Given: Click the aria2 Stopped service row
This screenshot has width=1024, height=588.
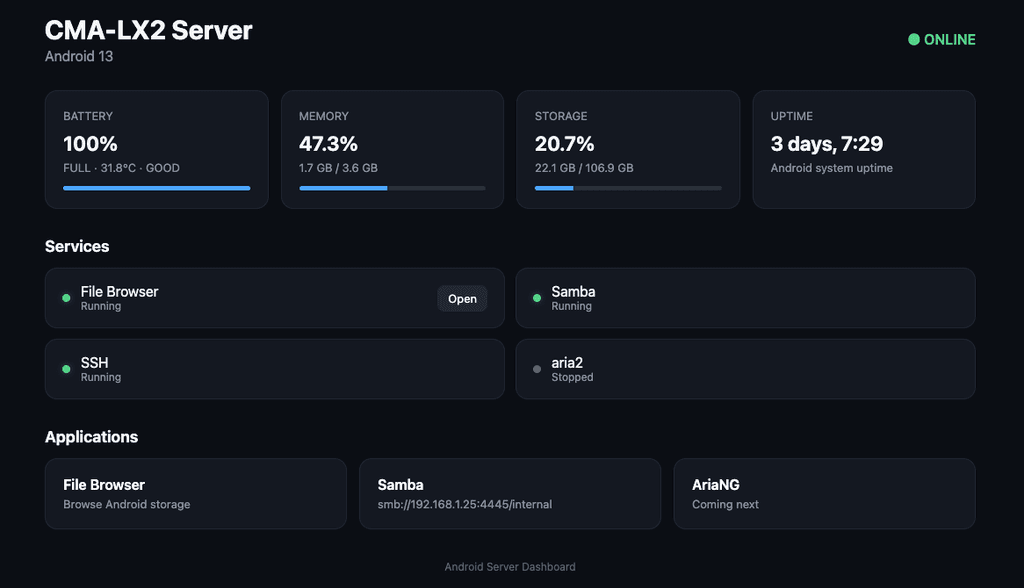Looking at the screenshot, I should tap(745, 369).
